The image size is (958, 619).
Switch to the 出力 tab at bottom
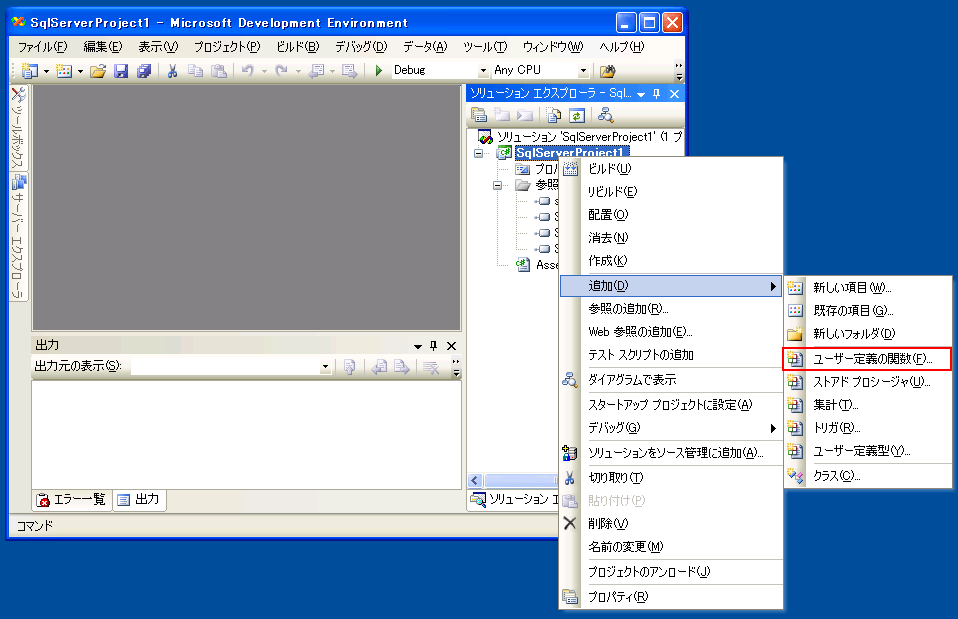coord(139,500)
